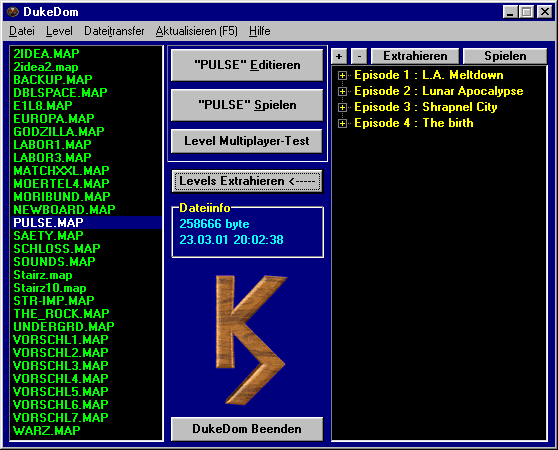
Task: Click the minus collapse-all button
Action: point(359,56)
